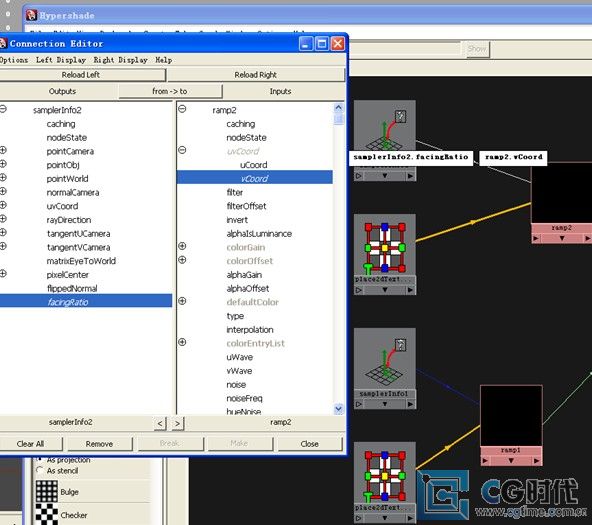Click down arrow on ramp2 node
The width and height of the screenshot is (592, 525).
pyautogui.click(x=562, y=238)
